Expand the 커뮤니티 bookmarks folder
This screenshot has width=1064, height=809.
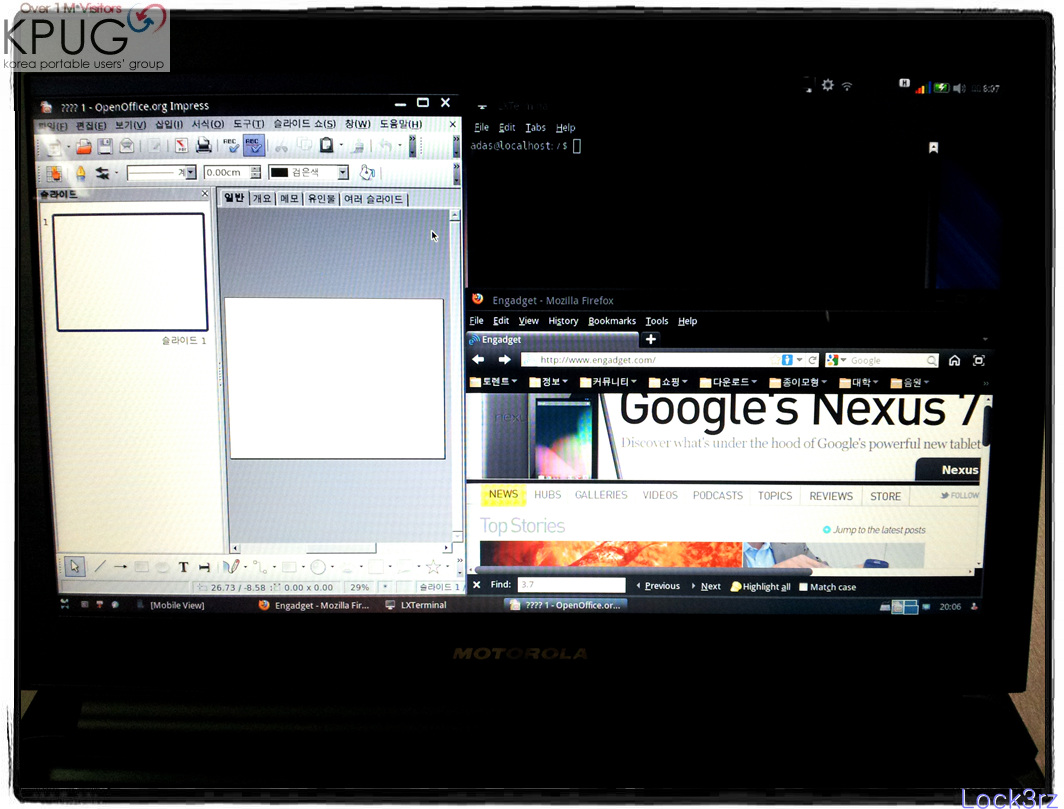click(608, 382)
